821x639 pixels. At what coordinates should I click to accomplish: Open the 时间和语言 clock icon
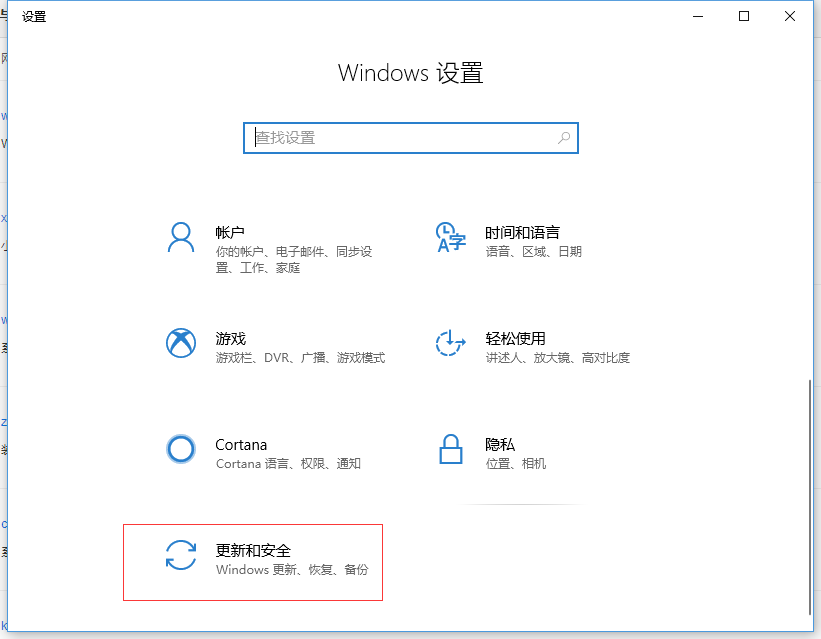[x=449, y=236]
